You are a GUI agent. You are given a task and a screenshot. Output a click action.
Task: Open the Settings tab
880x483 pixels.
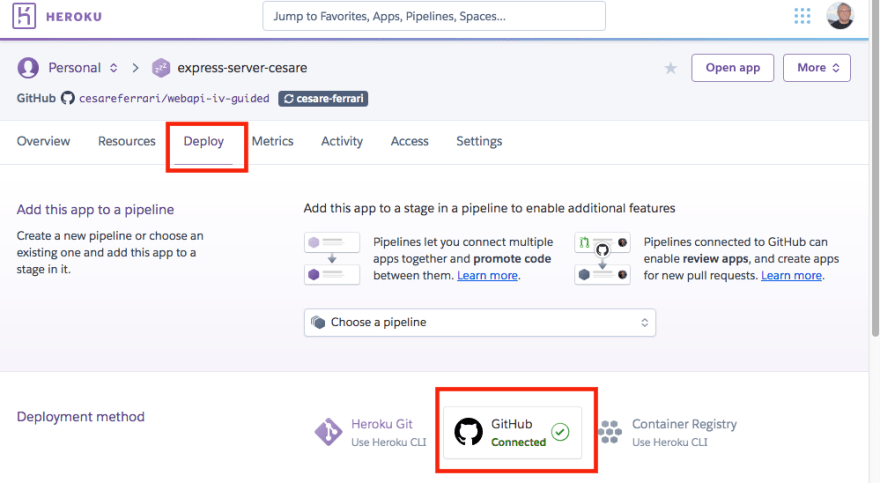479,141
